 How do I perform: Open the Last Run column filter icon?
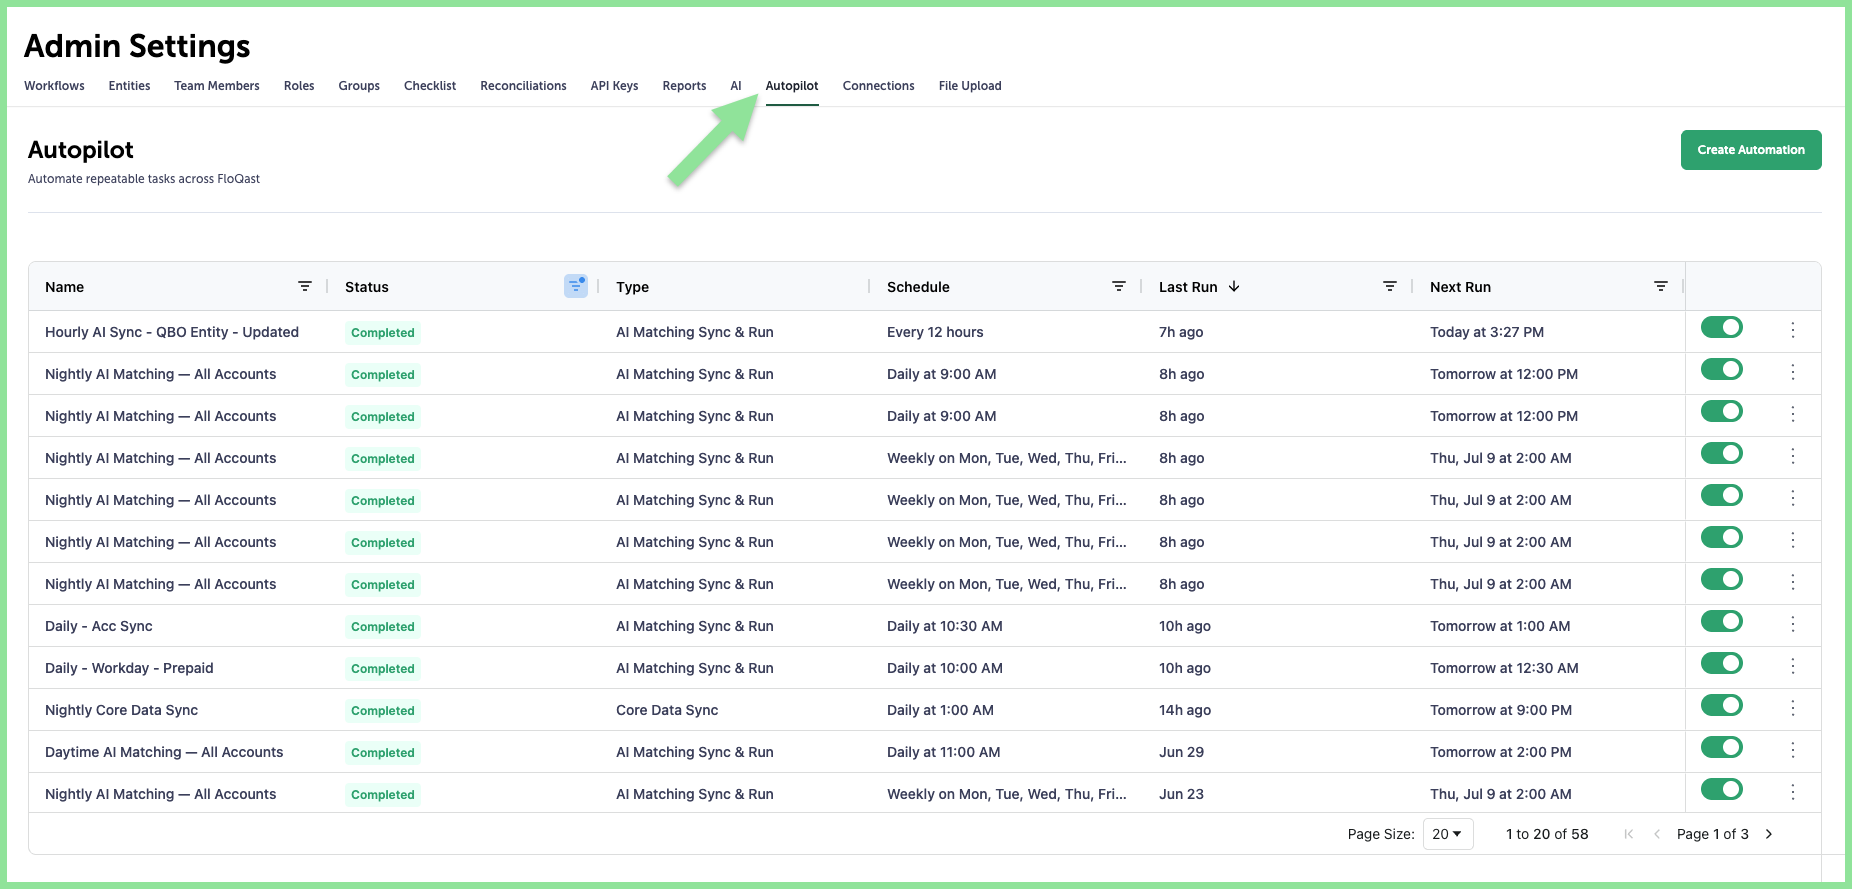click(x=1390, y=286)
